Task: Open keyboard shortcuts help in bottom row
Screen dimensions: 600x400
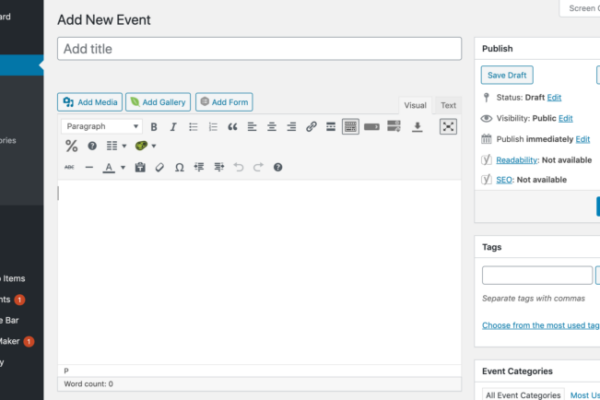Action: point(278,167)
